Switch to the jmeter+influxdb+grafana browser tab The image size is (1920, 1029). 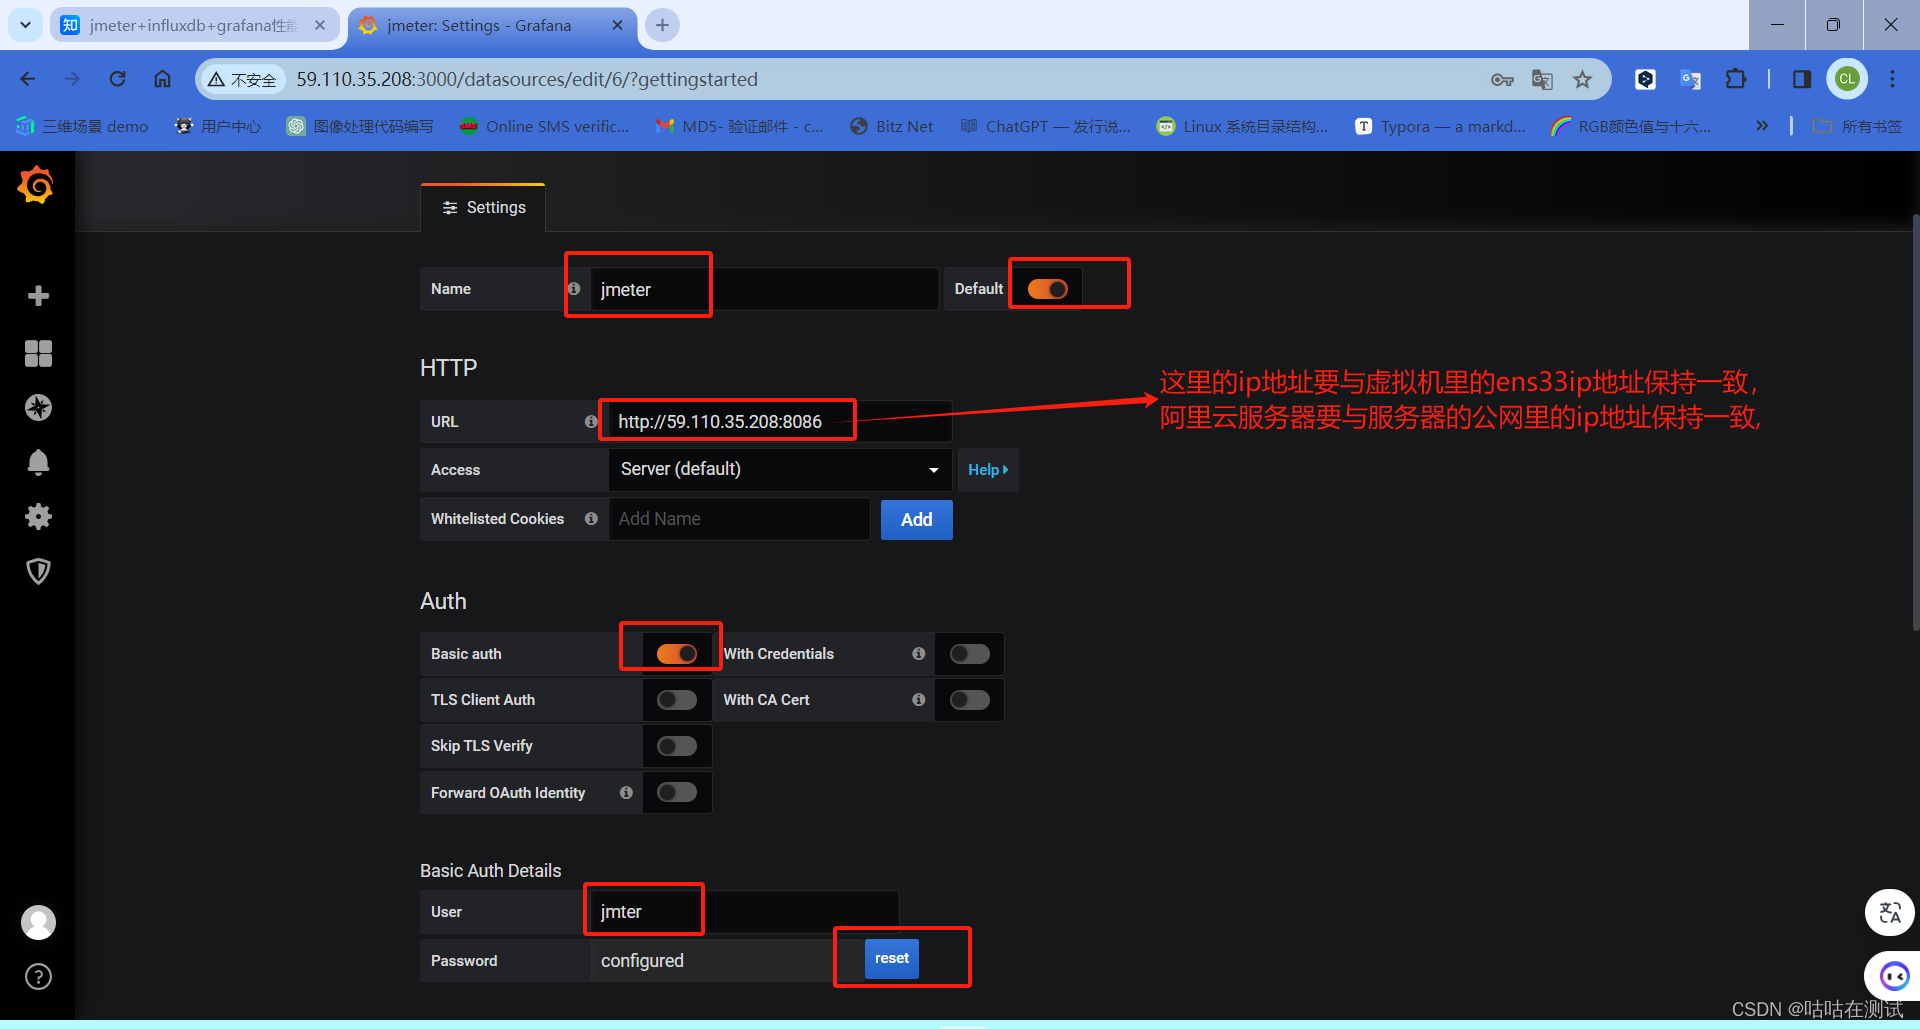click(193, 25)
